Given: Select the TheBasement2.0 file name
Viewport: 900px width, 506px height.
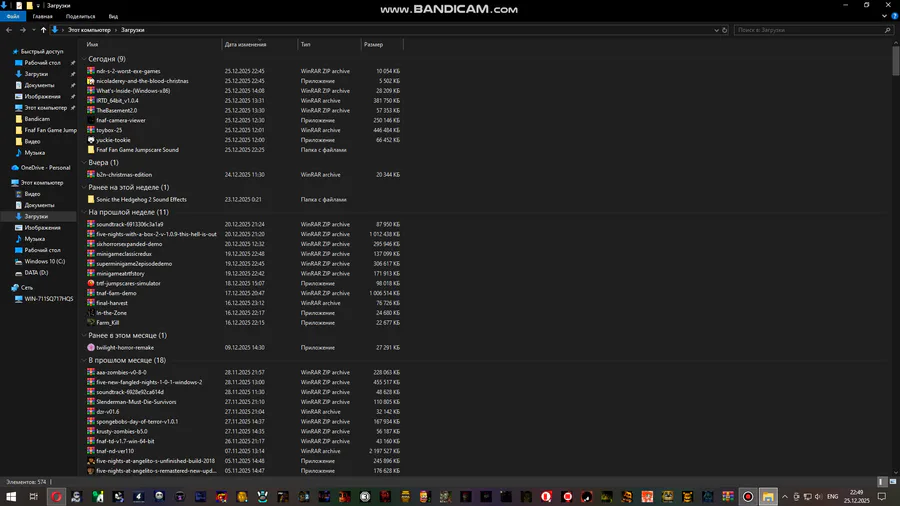Looking at the screenshot, I should (117, 111).
